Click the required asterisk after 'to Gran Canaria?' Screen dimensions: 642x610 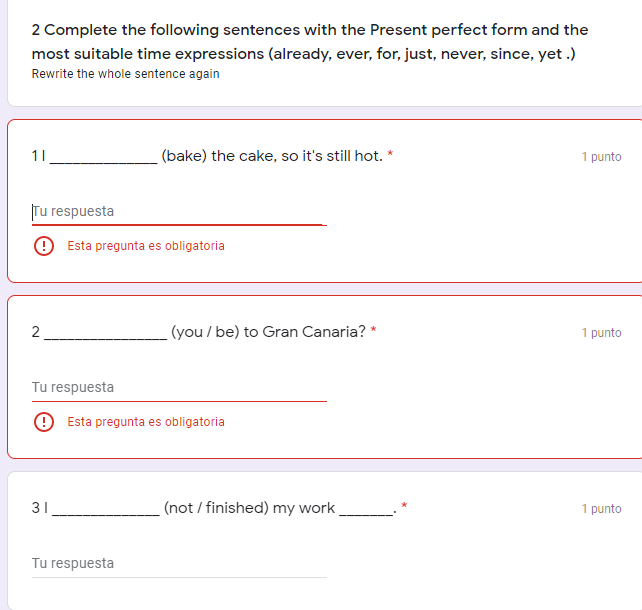pyautogui.click(x=373, y=332)
